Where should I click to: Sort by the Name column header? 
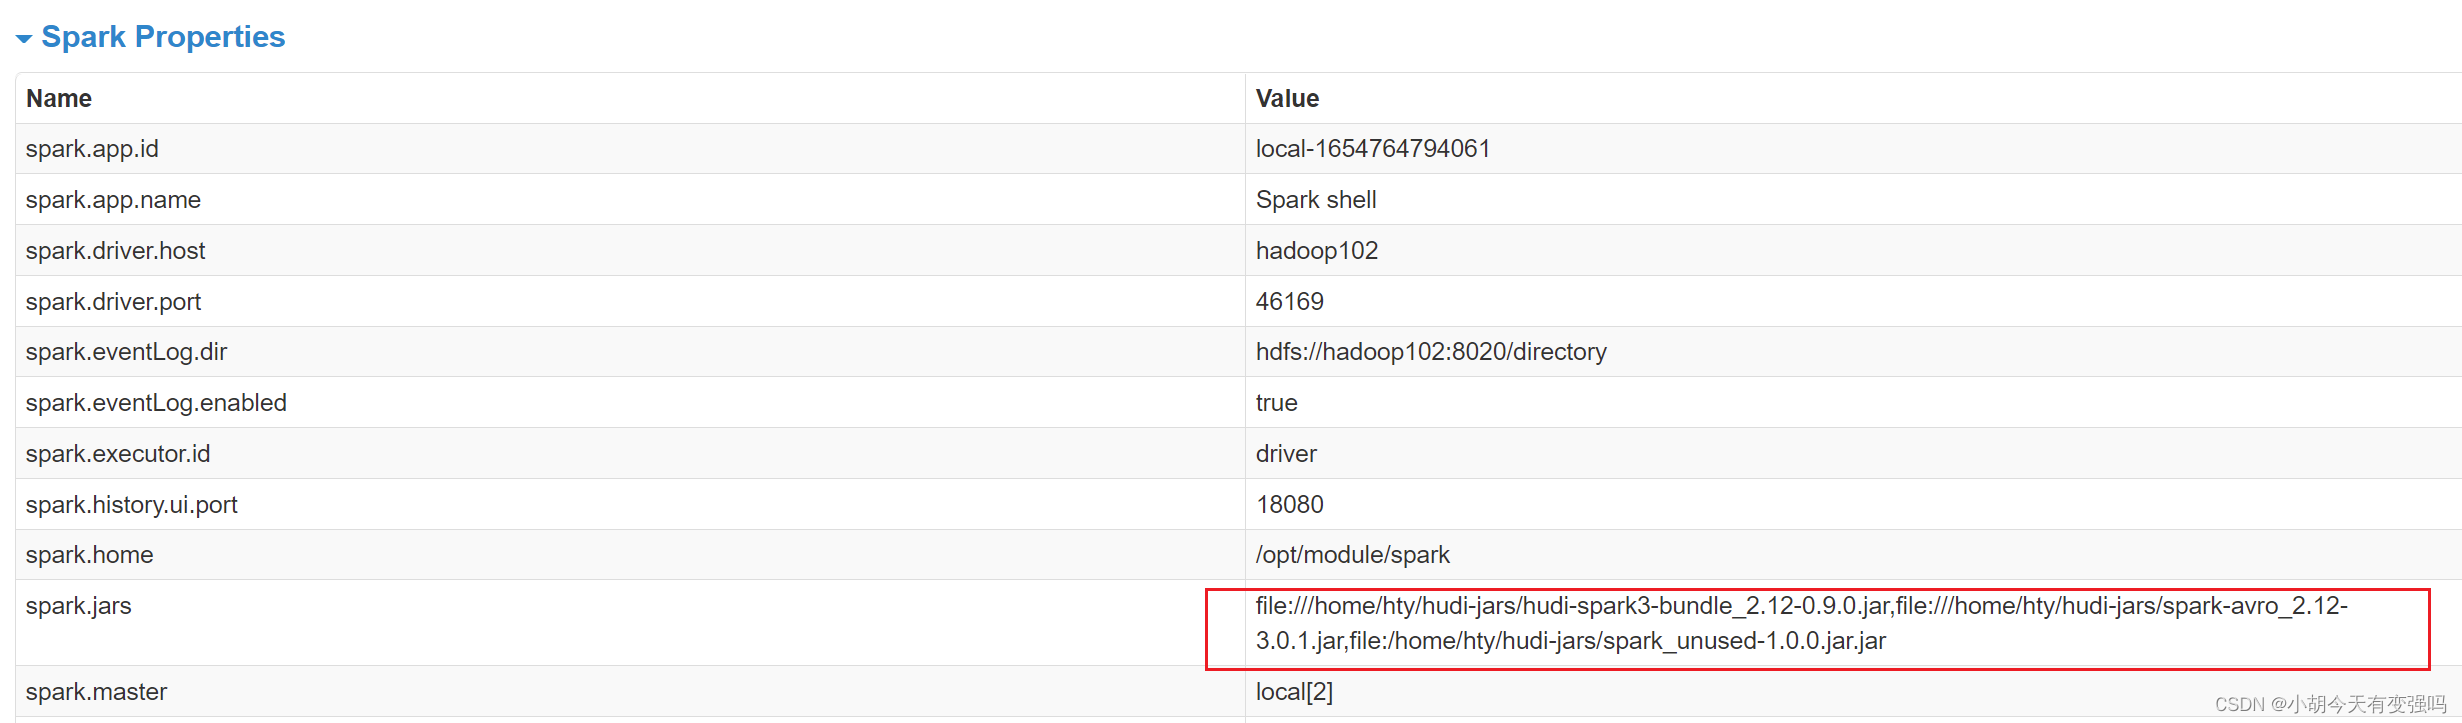[59, 98]
